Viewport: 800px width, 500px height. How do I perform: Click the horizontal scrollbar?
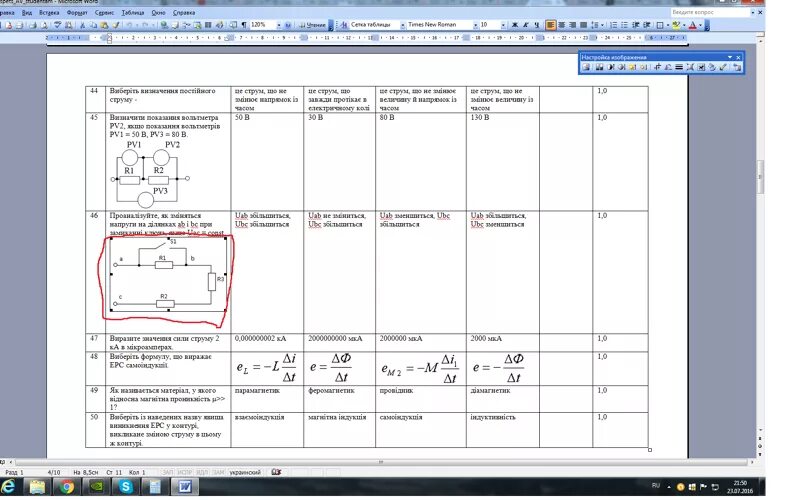click(380, 462)
